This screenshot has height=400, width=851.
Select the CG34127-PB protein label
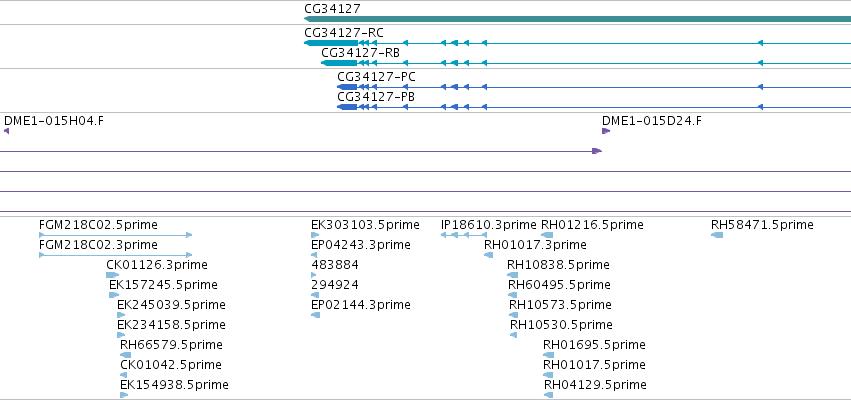point(376,97)
